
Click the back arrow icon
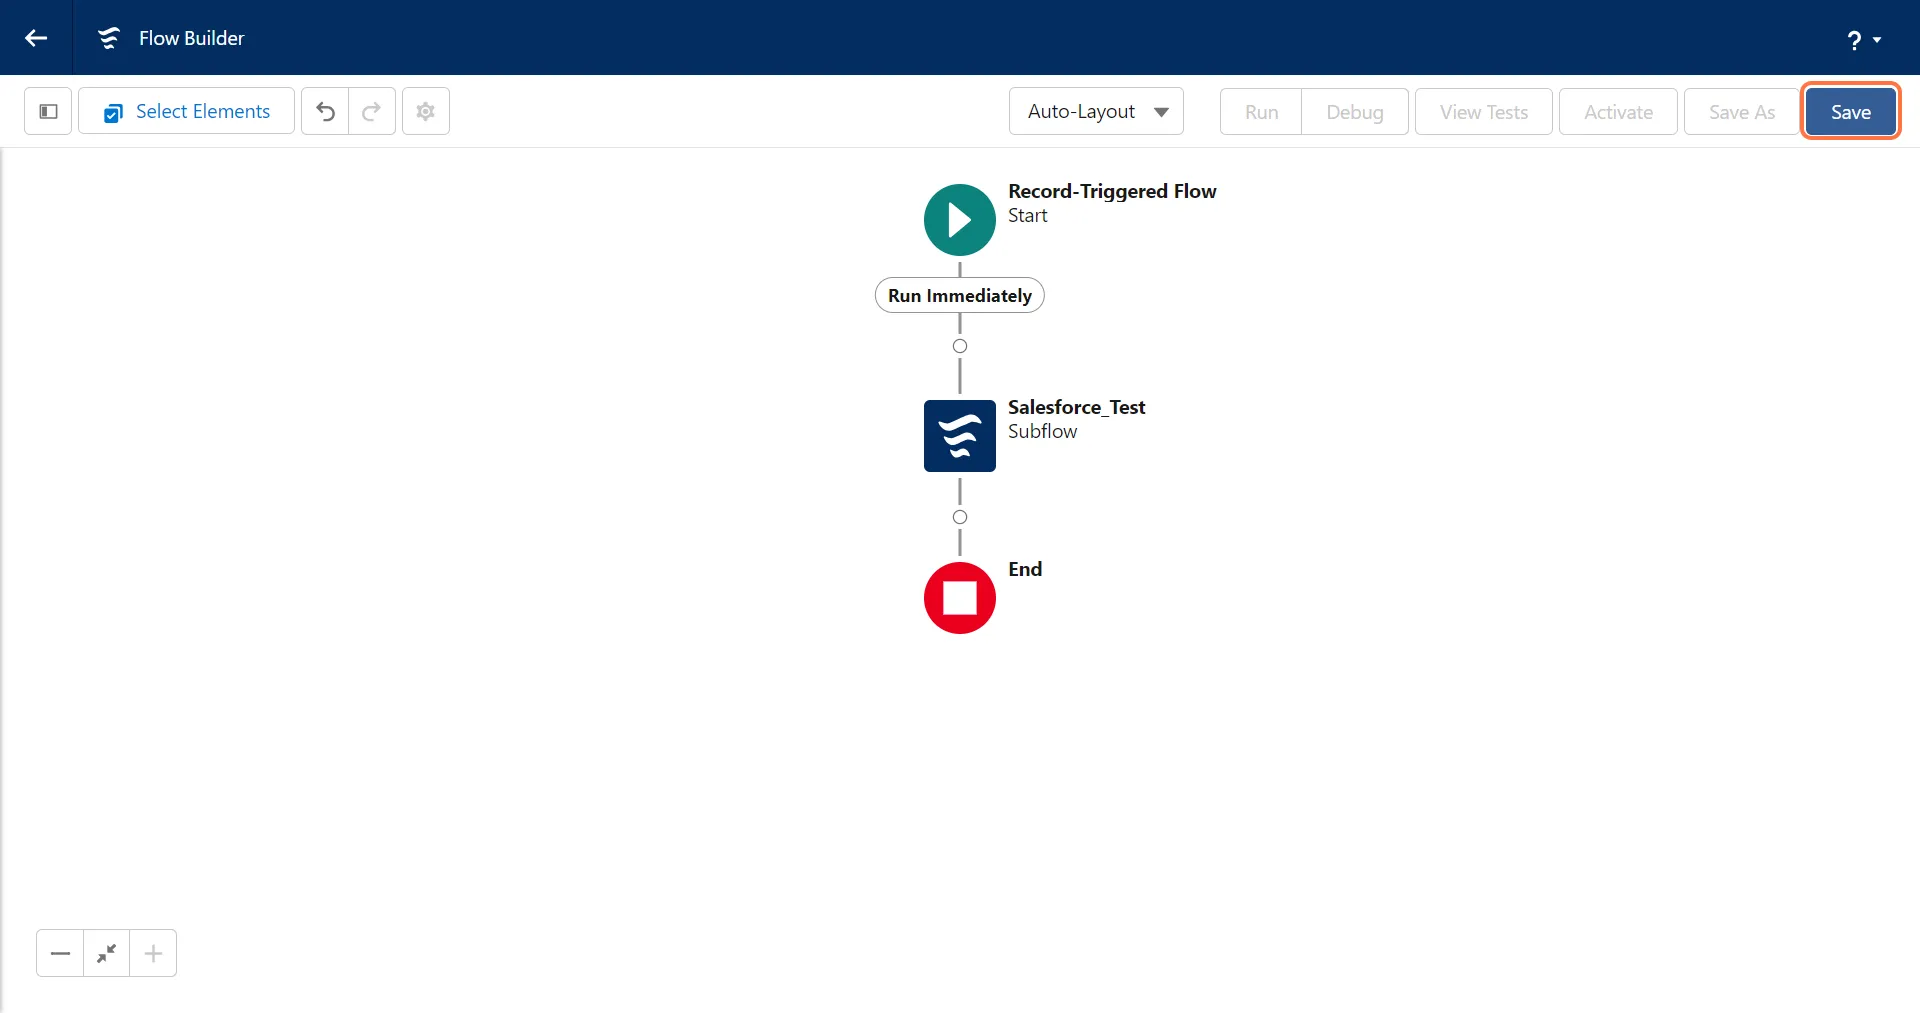point(36,38)
